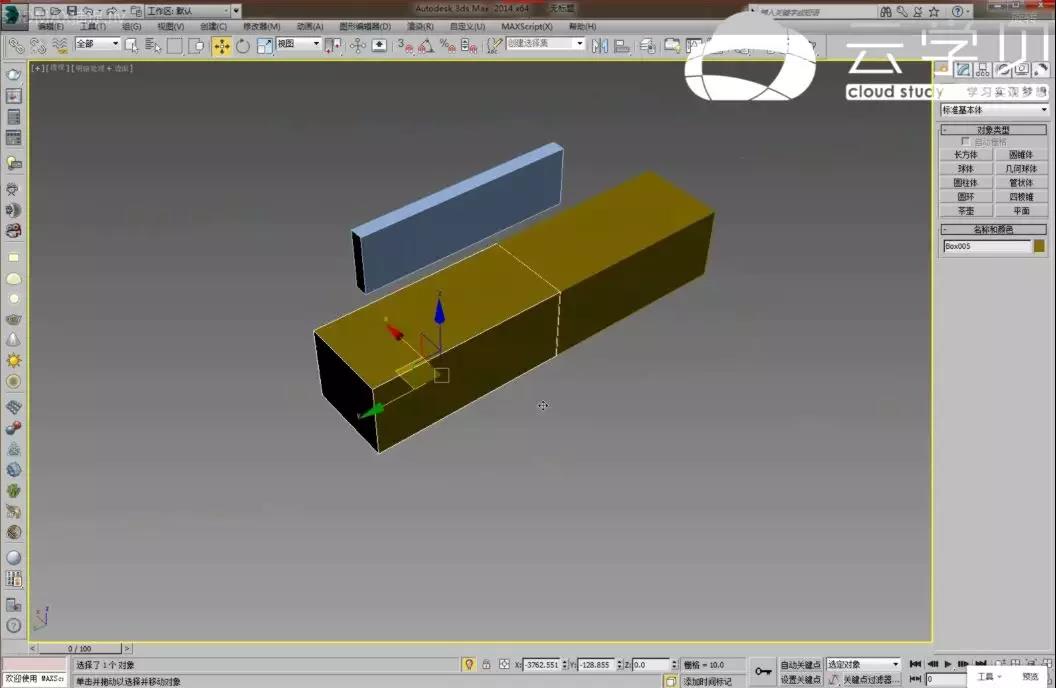Redo the action with the redo arrow
1056x688 pixels.
click(112, 11)
